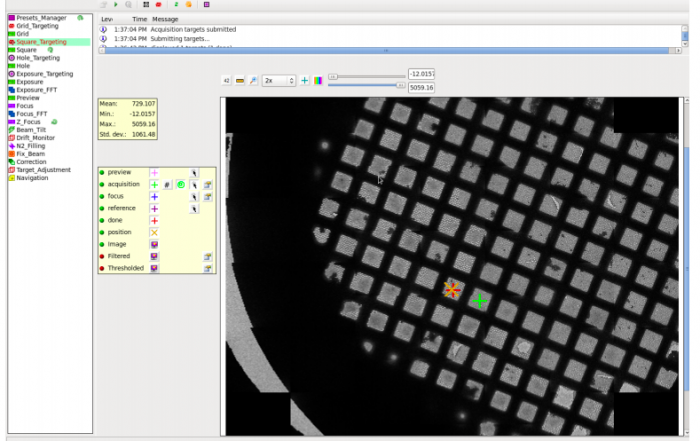Activate cursor selection for preview targets
Image resolution: width=700 pixels, height=441 pixels.
(194, 173)
